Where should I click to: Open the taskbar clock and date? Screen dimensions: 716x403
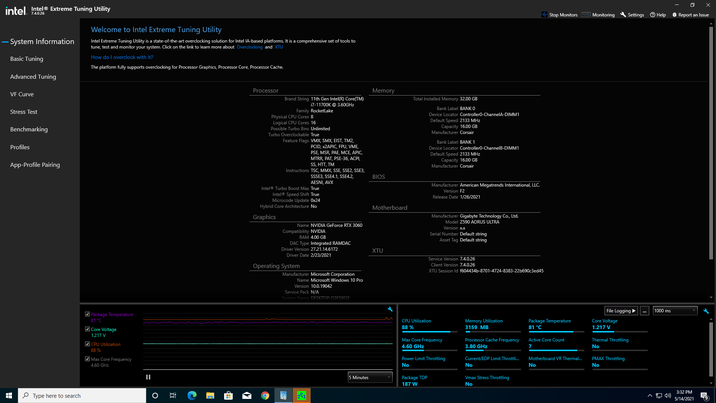[x=684, y=395]
